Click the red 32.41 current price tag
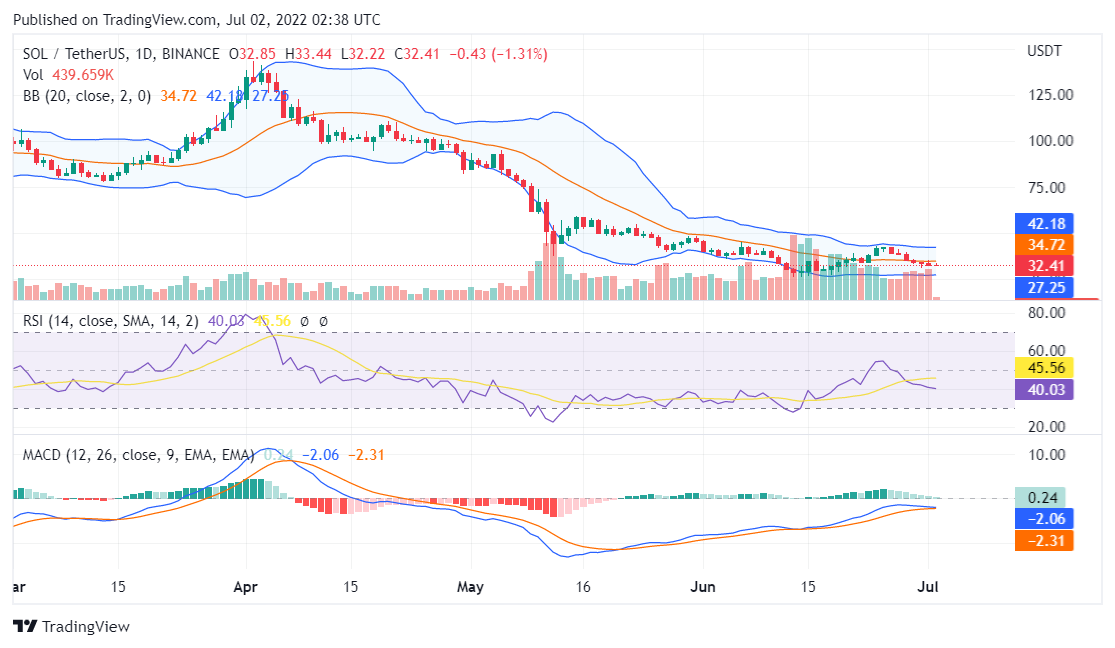The width and height of the screenshot is (1115, 648). 1043,266
